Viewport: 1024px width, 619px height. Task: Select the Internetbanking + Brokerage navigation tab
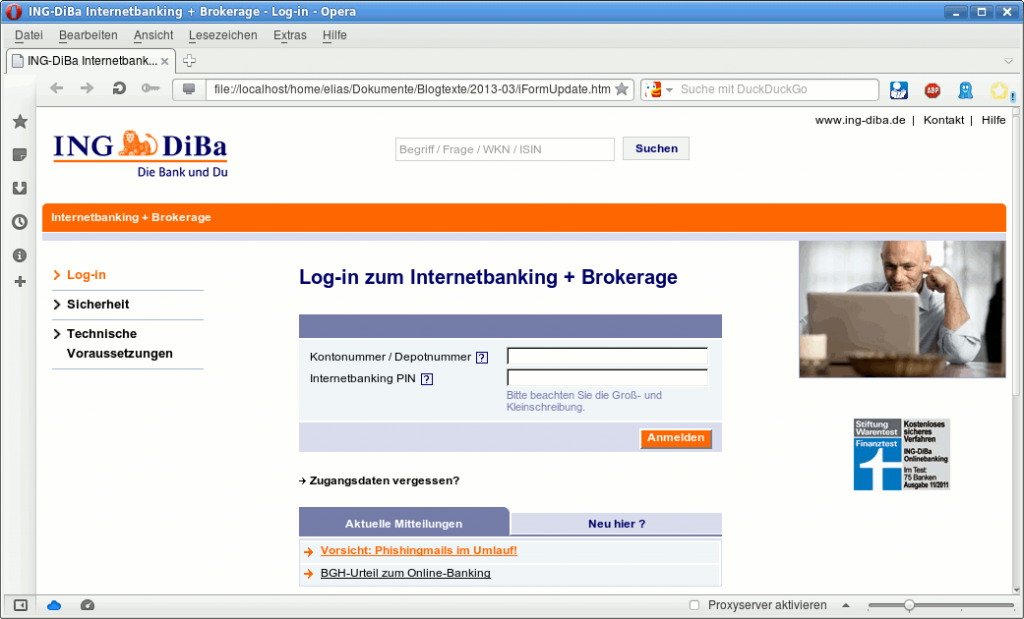tap(131, 217)
